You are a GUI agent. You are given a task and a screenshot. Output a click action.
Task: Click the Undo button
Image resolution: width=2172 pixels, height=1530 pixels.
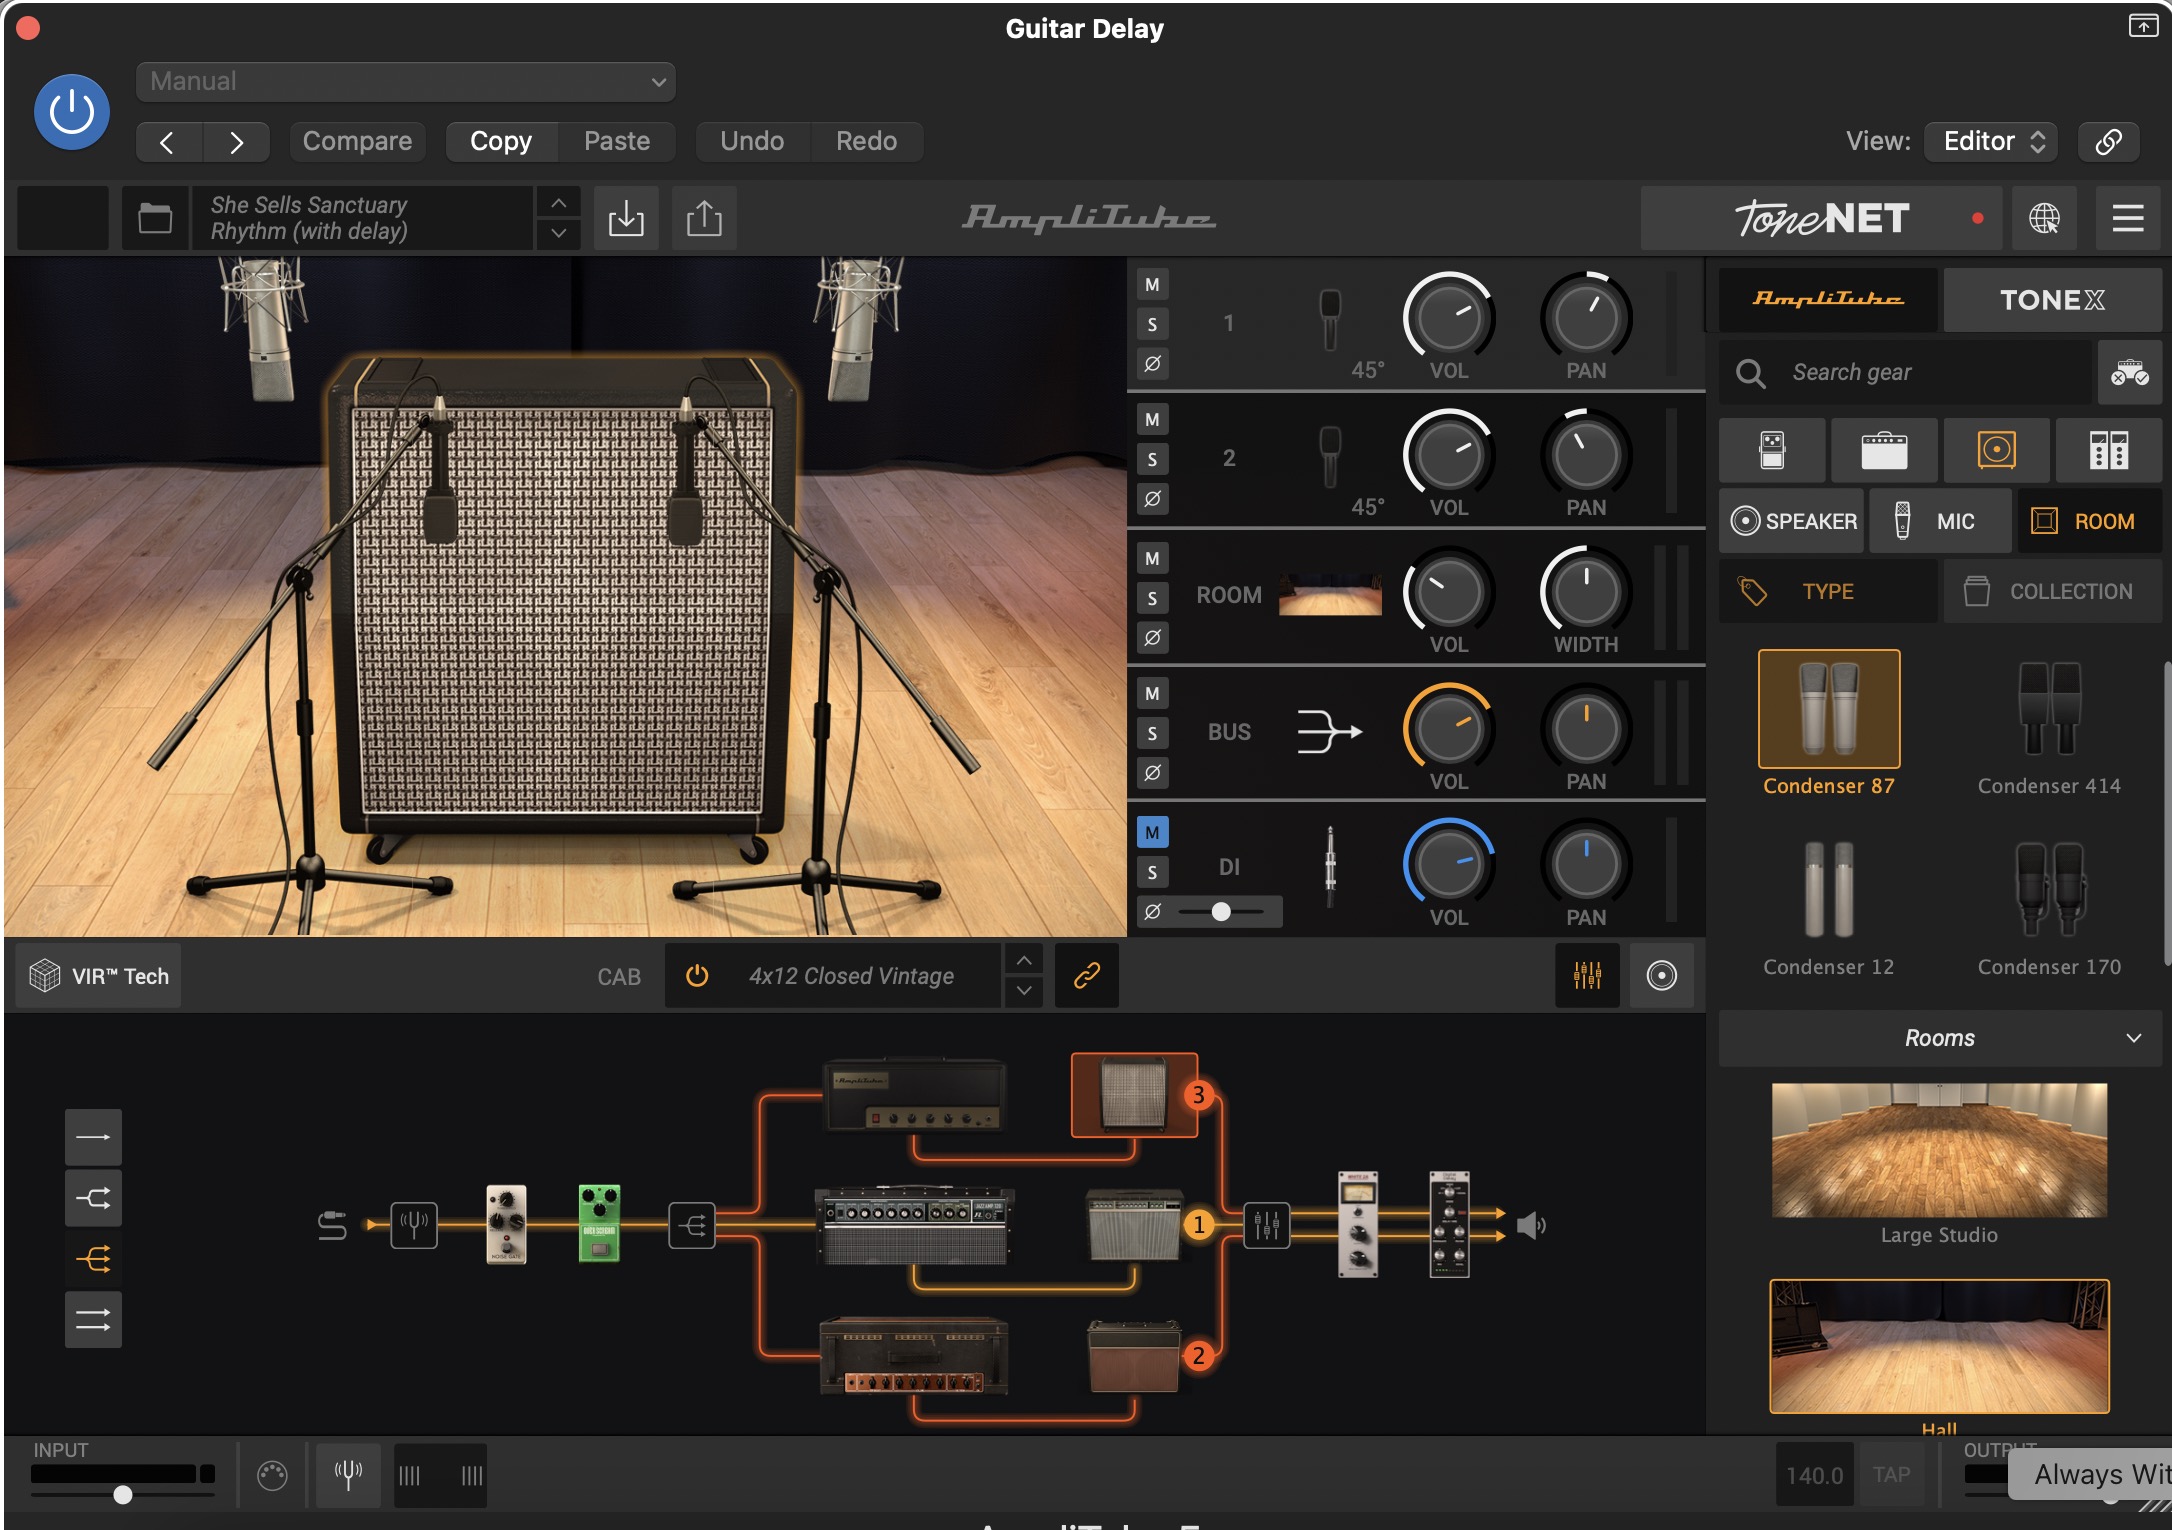click(752, 141)
